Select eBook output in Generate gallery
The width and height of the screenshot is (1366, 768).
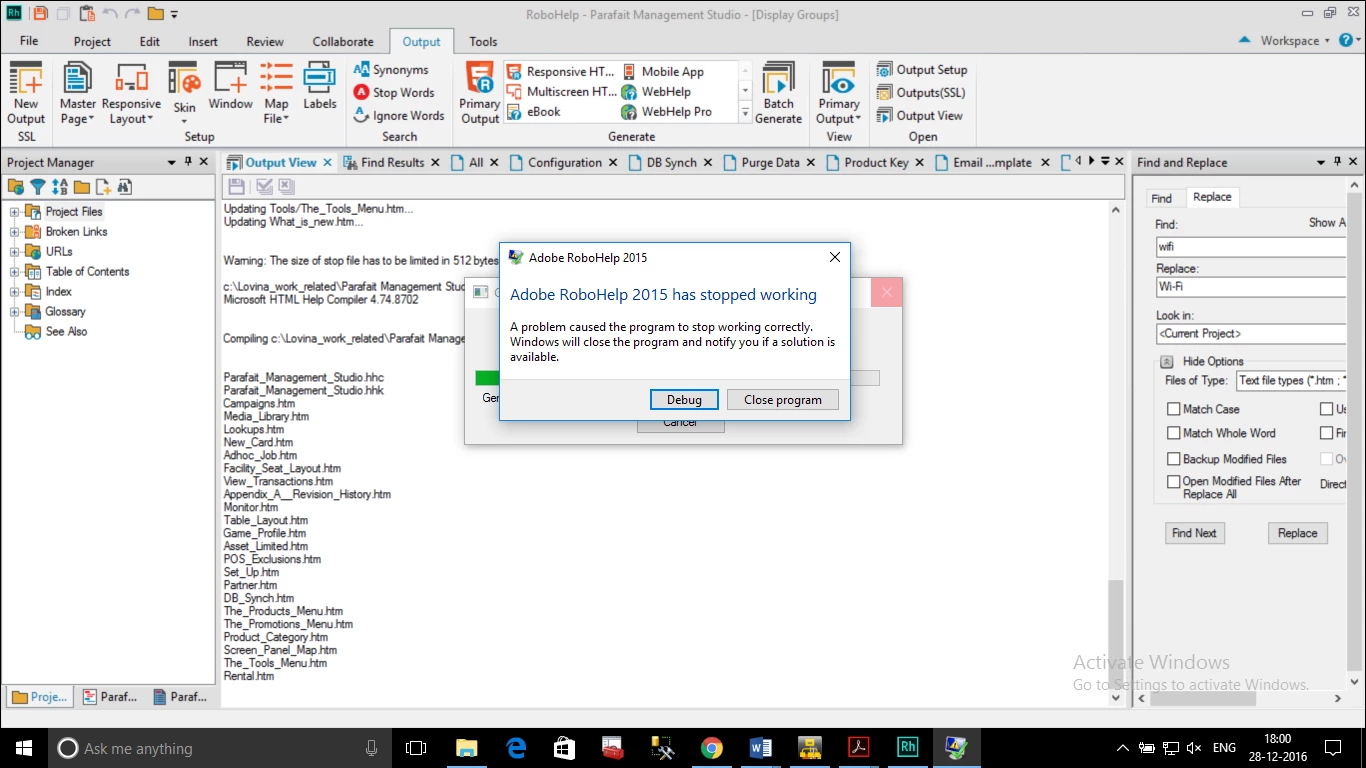(x=534, y=112)
